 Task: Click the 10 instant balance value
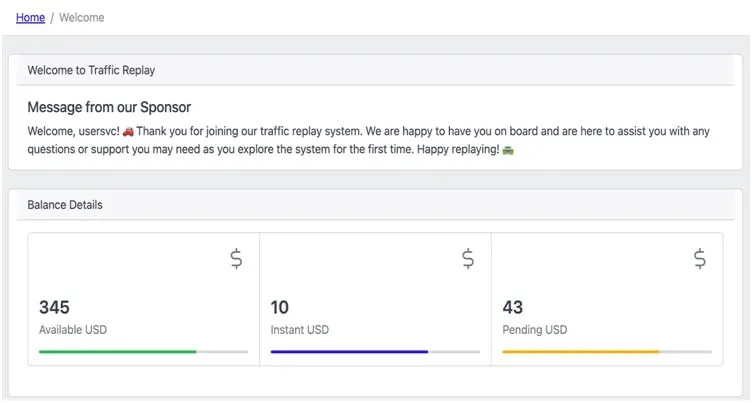pos(280,307)
